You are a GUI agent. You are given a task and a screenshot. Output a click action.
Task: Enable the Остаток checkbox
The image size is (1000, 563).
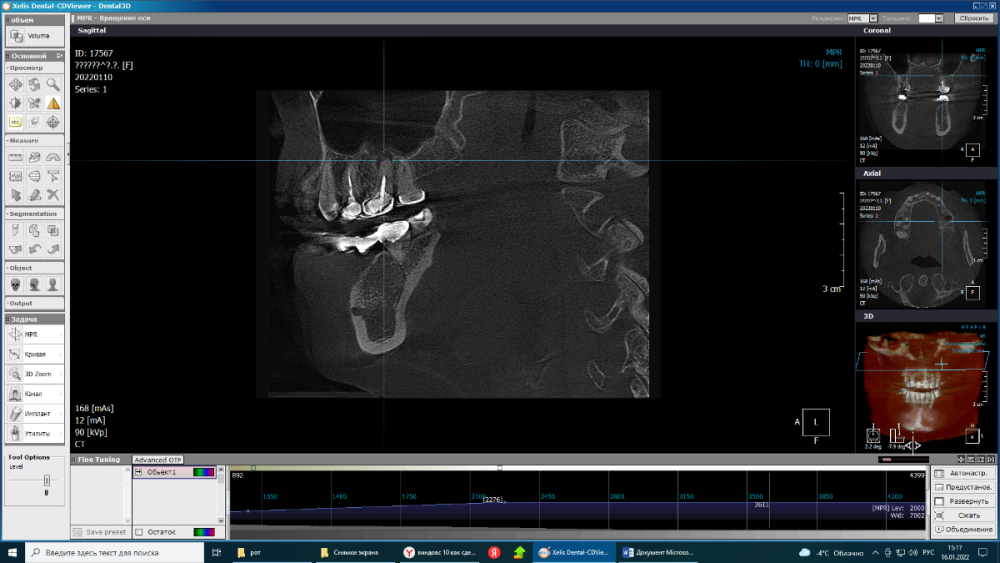139,532
